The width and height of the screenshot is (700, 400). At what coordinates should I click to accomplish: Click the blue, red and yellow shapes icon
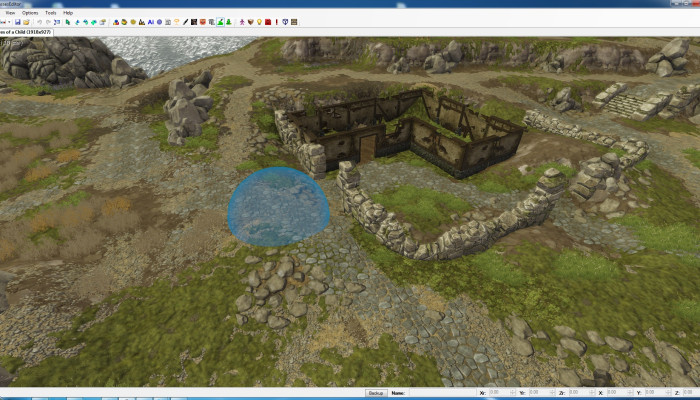tap(116, 22)
